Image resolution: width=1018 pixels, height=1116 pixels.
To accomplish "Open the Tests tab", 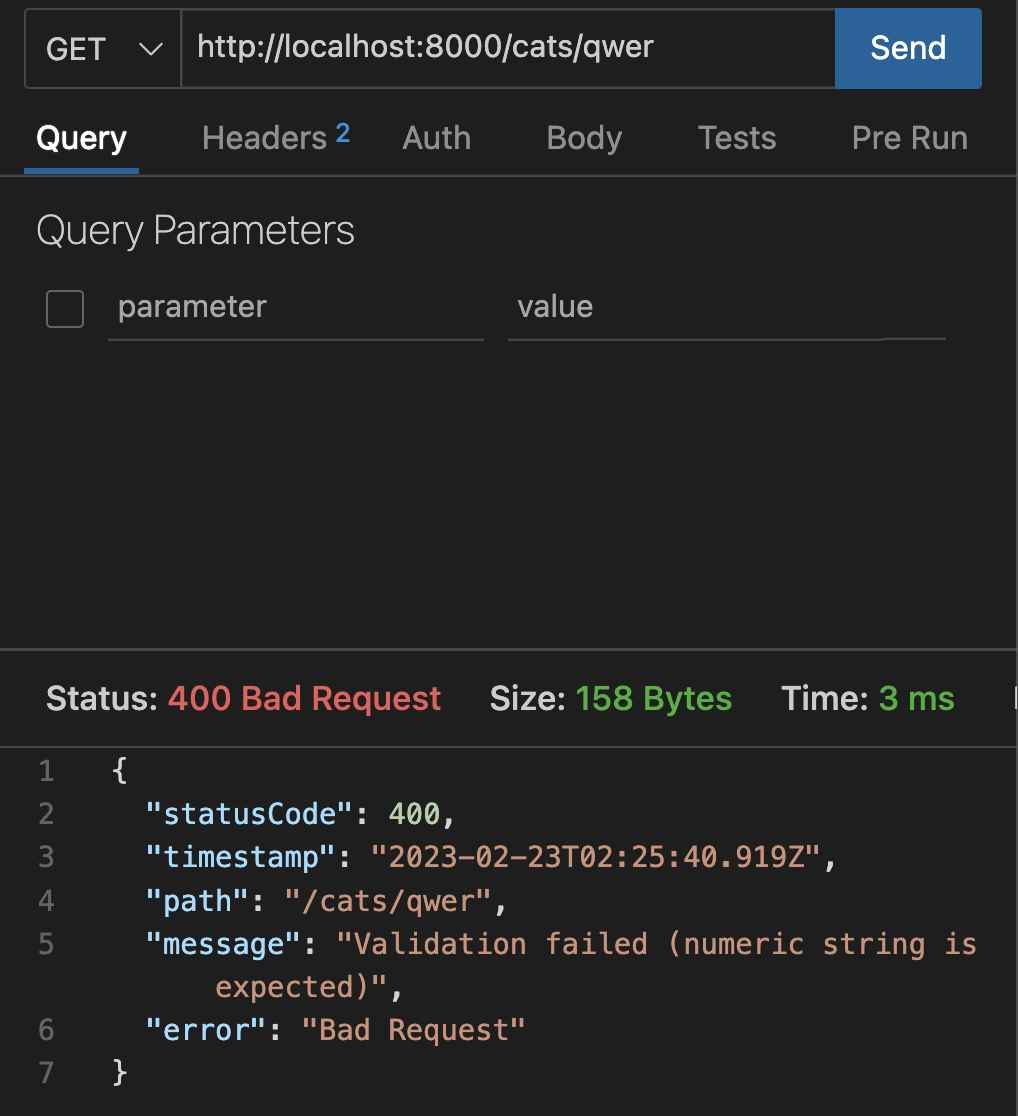I will click(737, 138).
